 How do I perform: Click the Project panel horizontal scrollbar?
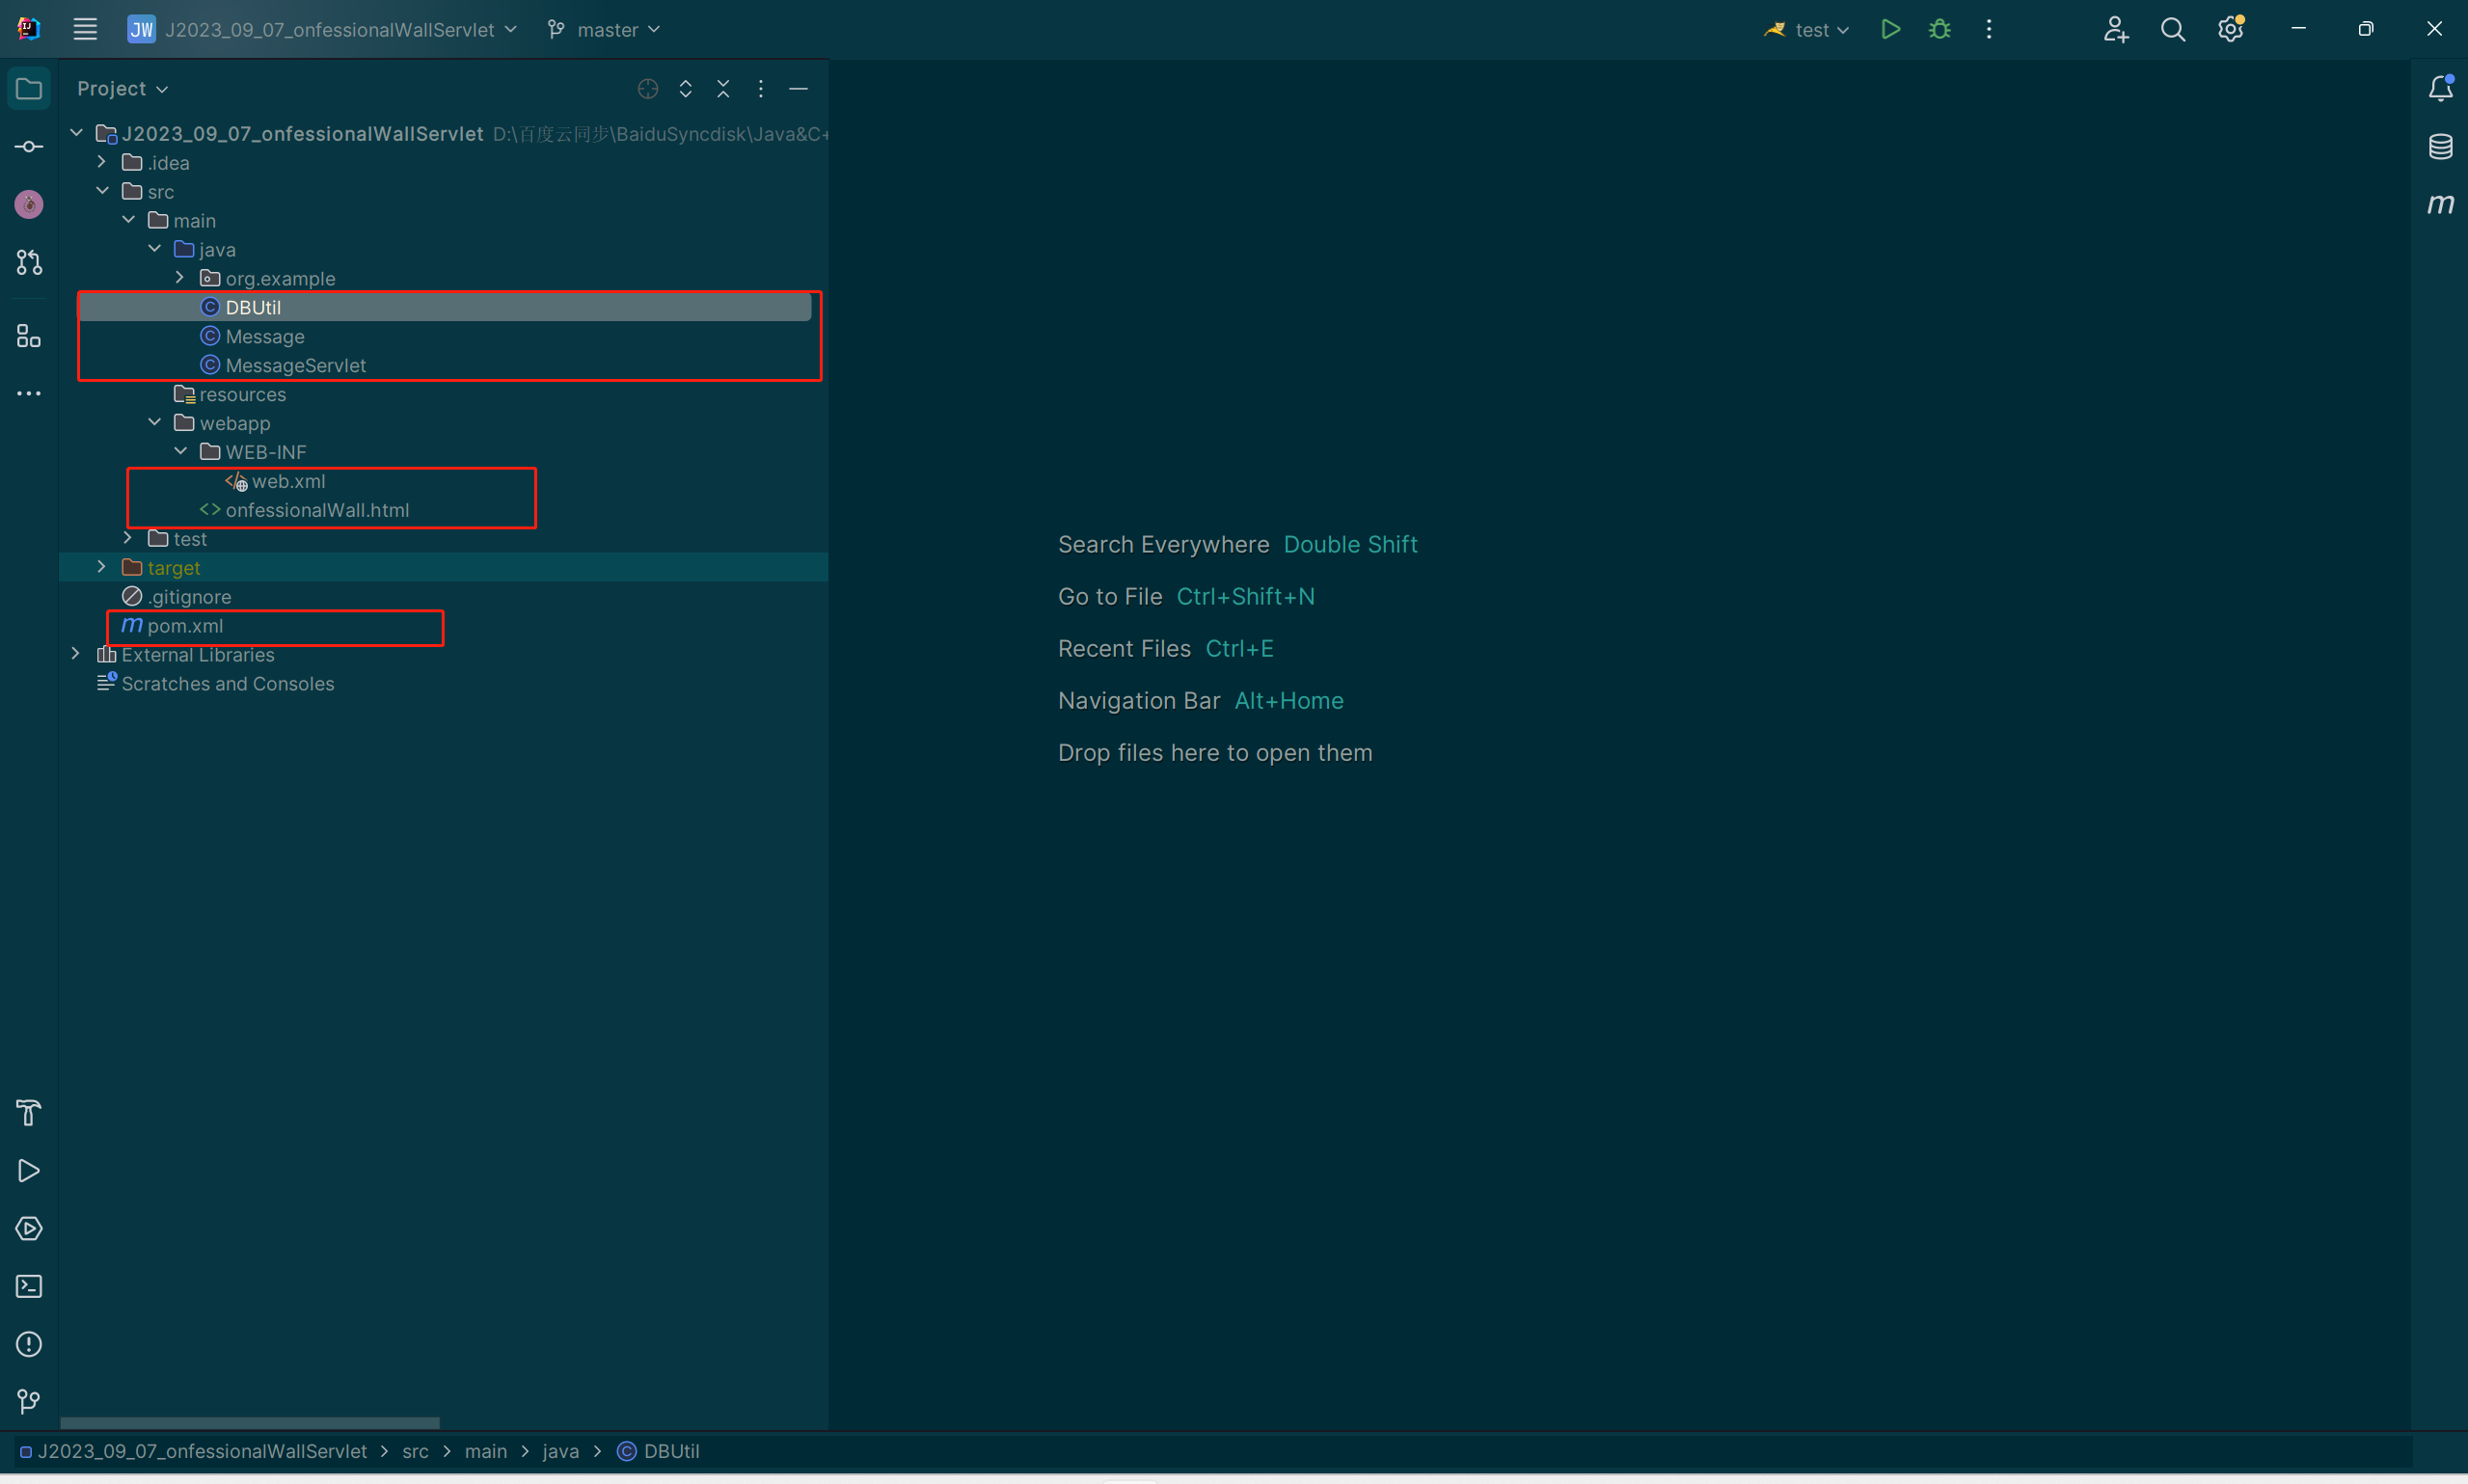point(250,1422)
